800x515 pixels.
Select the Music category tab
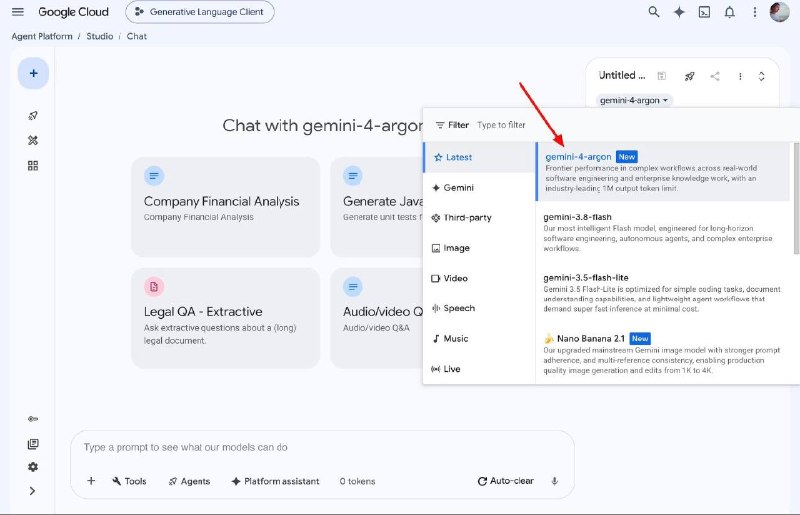click(x=479, y=338)
